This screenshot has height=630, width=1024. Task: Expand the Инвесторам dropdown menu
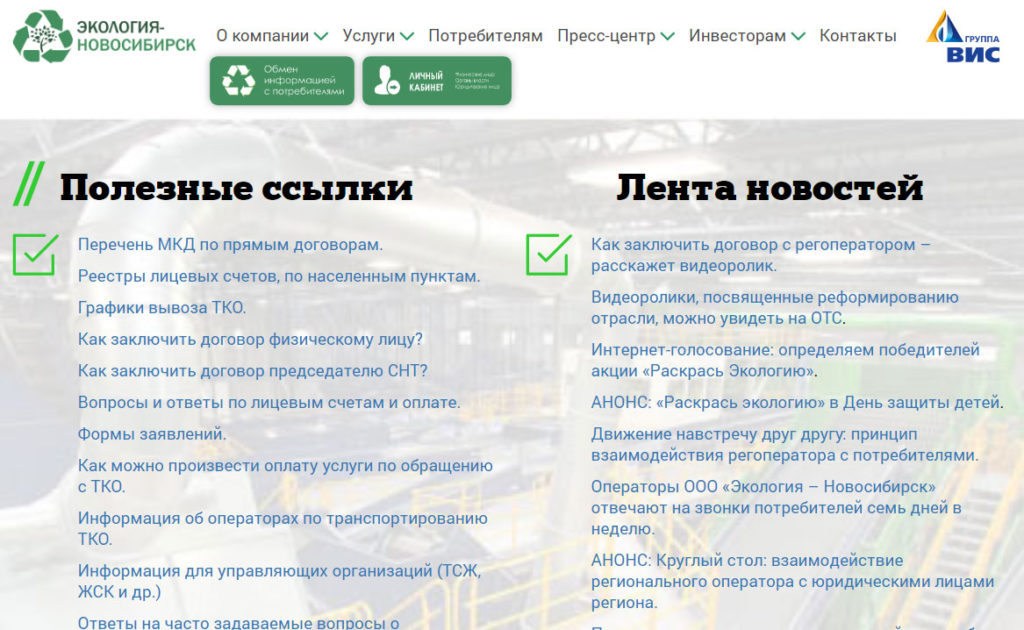[746, 36]
